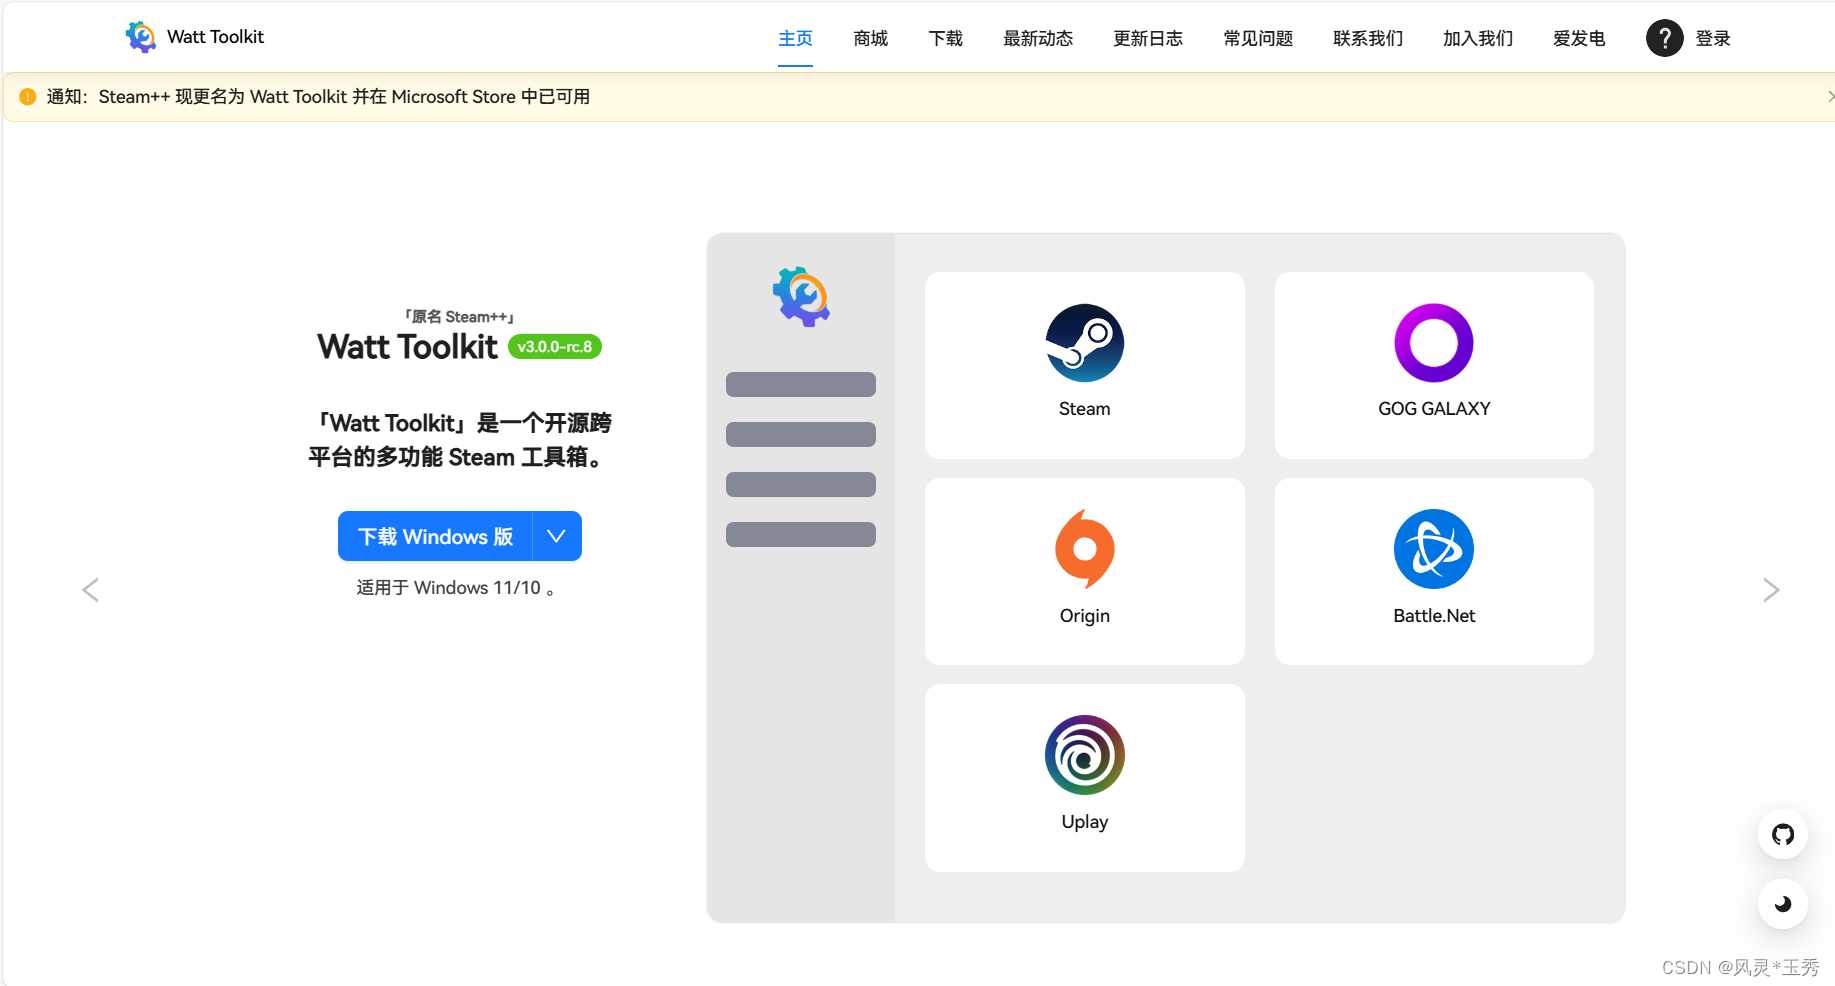Click the orange notification warning icon
The height and width of the screenshot is (986, 1835).
coord(28,97)
